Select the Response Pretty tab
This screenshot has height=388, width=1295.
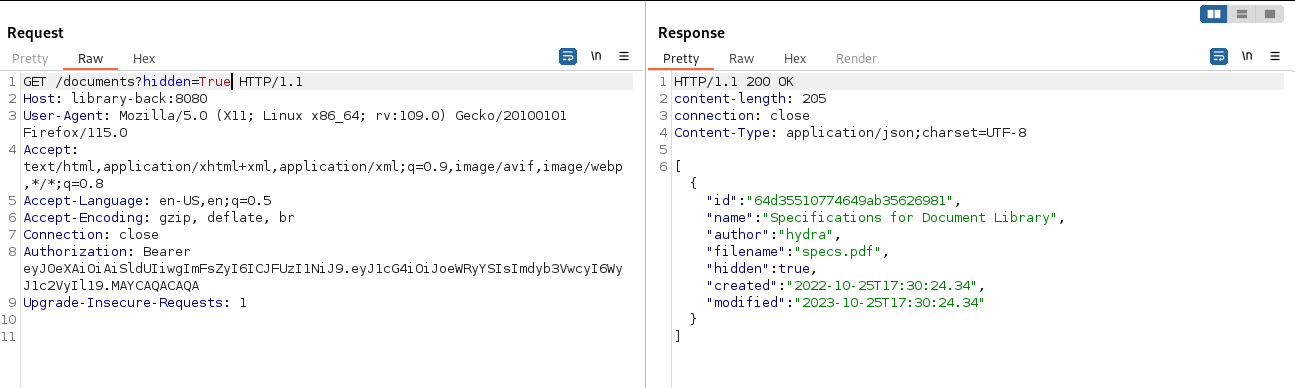click(681, 59)
